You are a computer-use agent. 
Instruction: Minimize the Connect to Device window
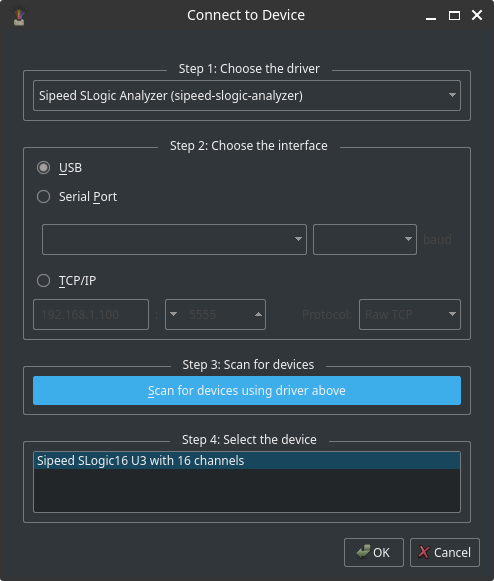click(431, 16)
